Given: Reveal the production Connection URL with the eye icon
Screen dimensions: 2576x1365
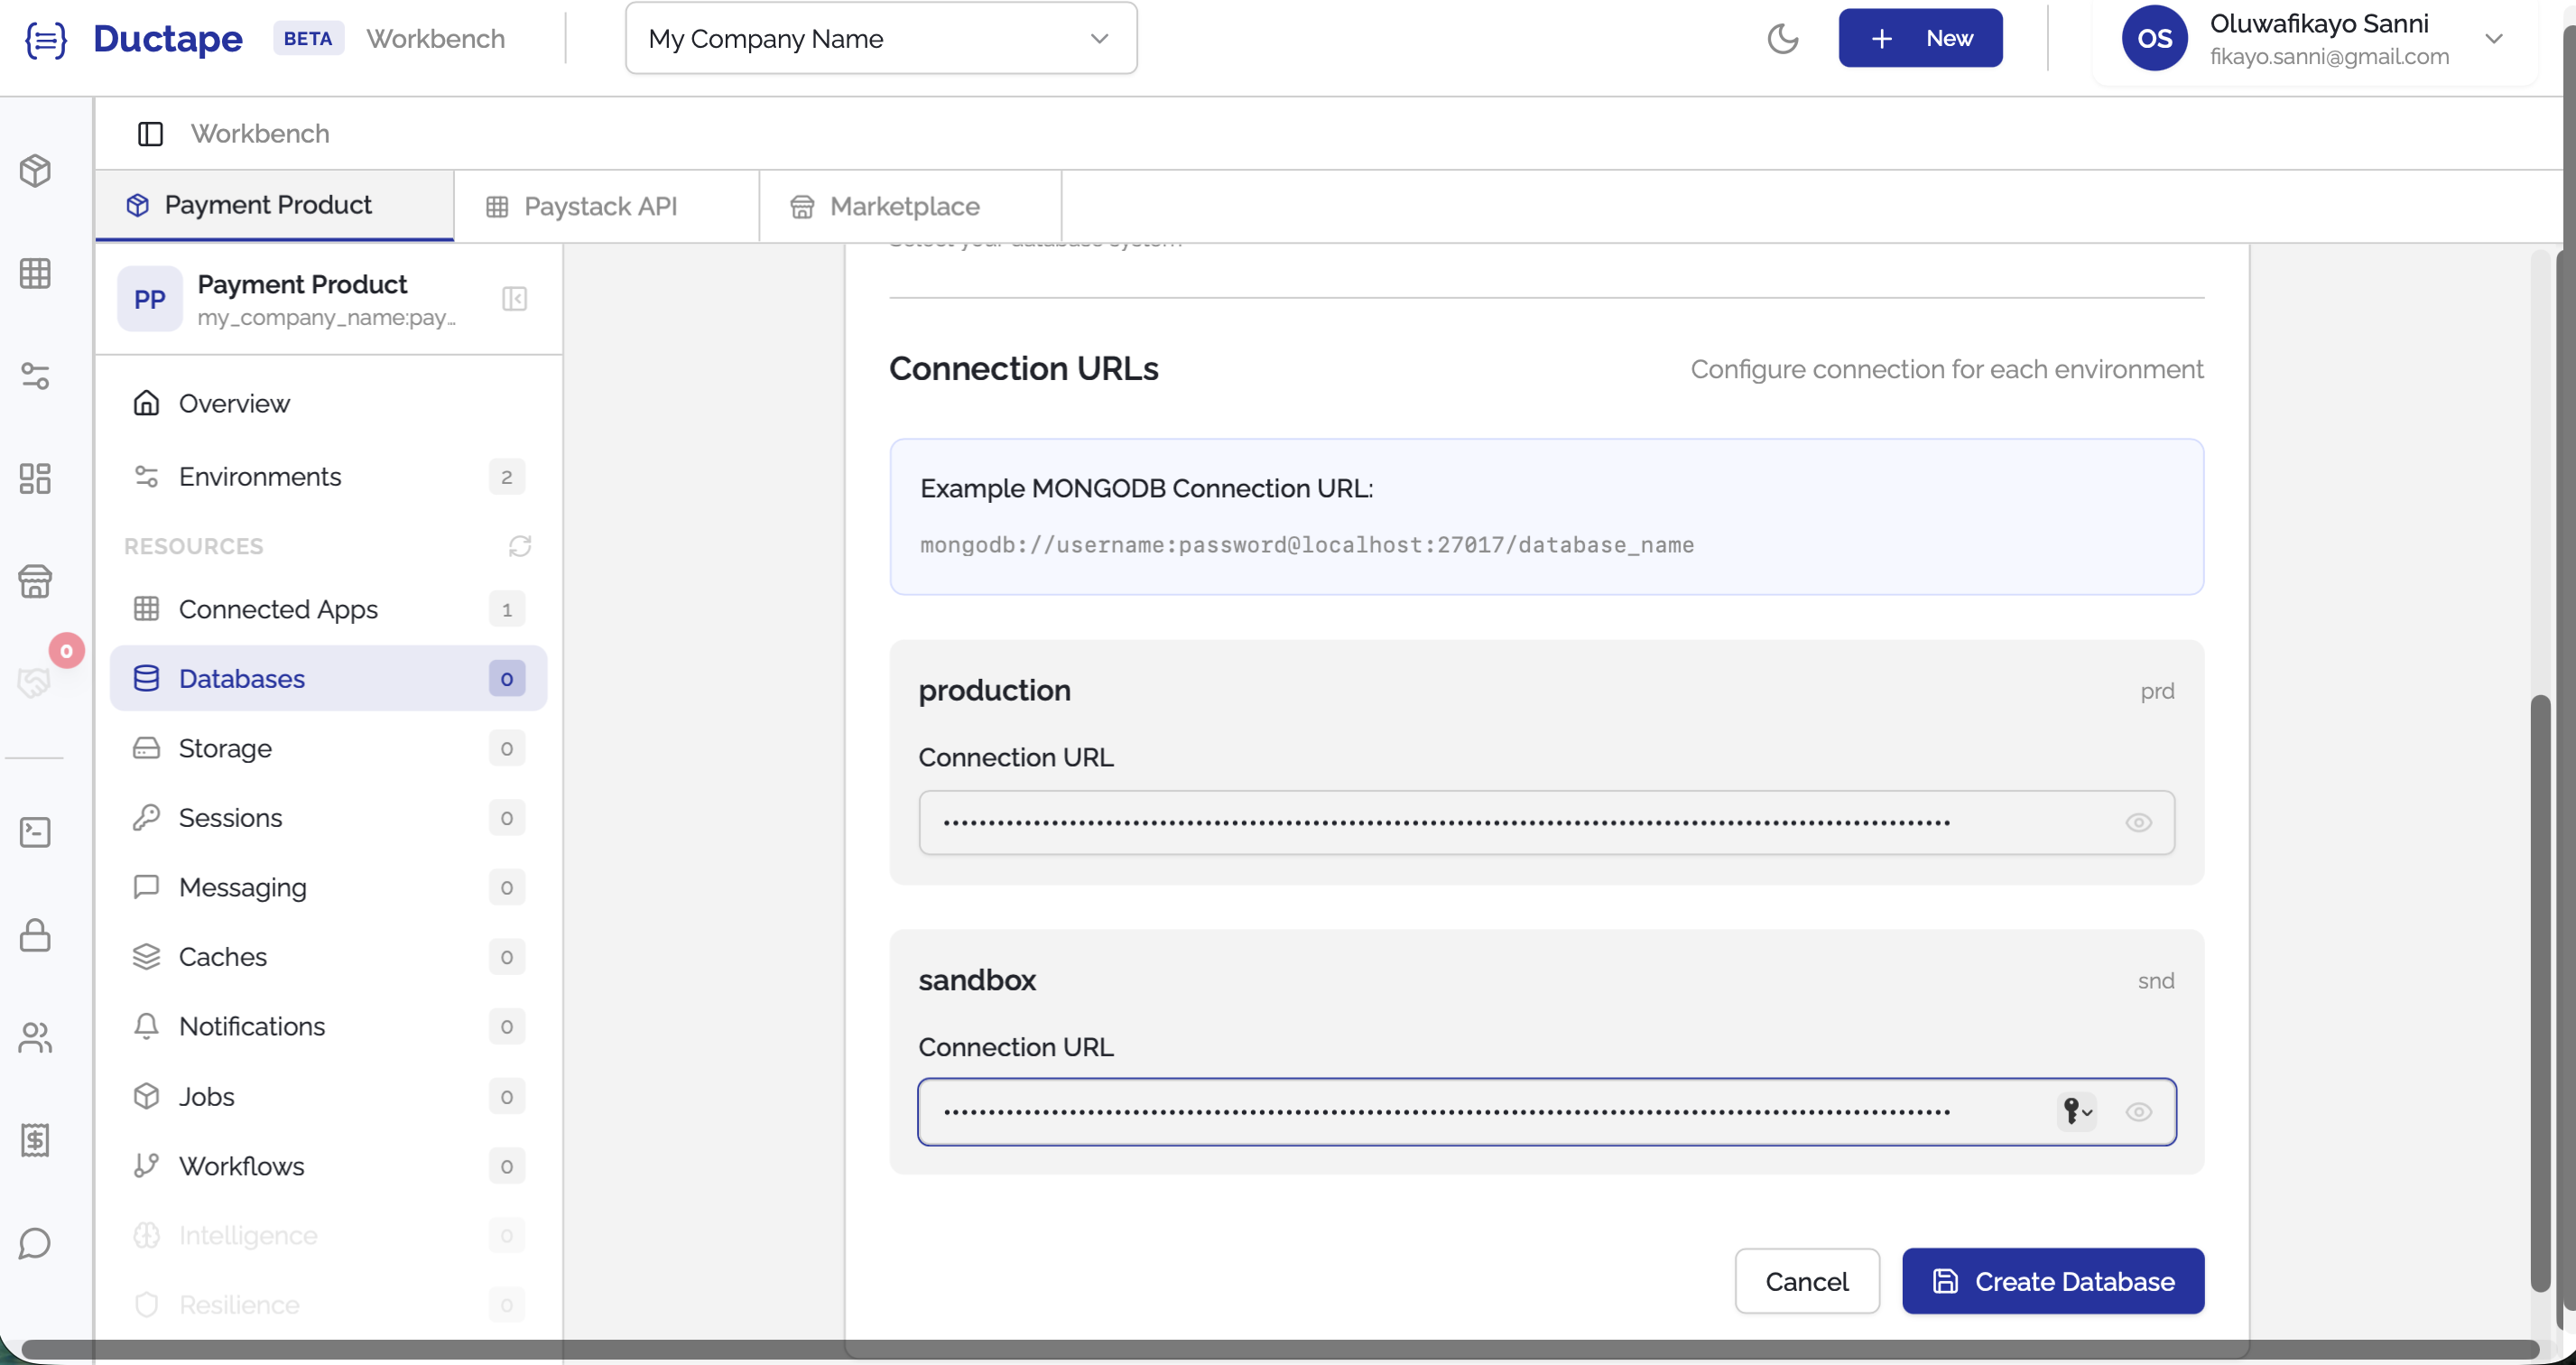Looking at the screenshot, I should 2139,822.
